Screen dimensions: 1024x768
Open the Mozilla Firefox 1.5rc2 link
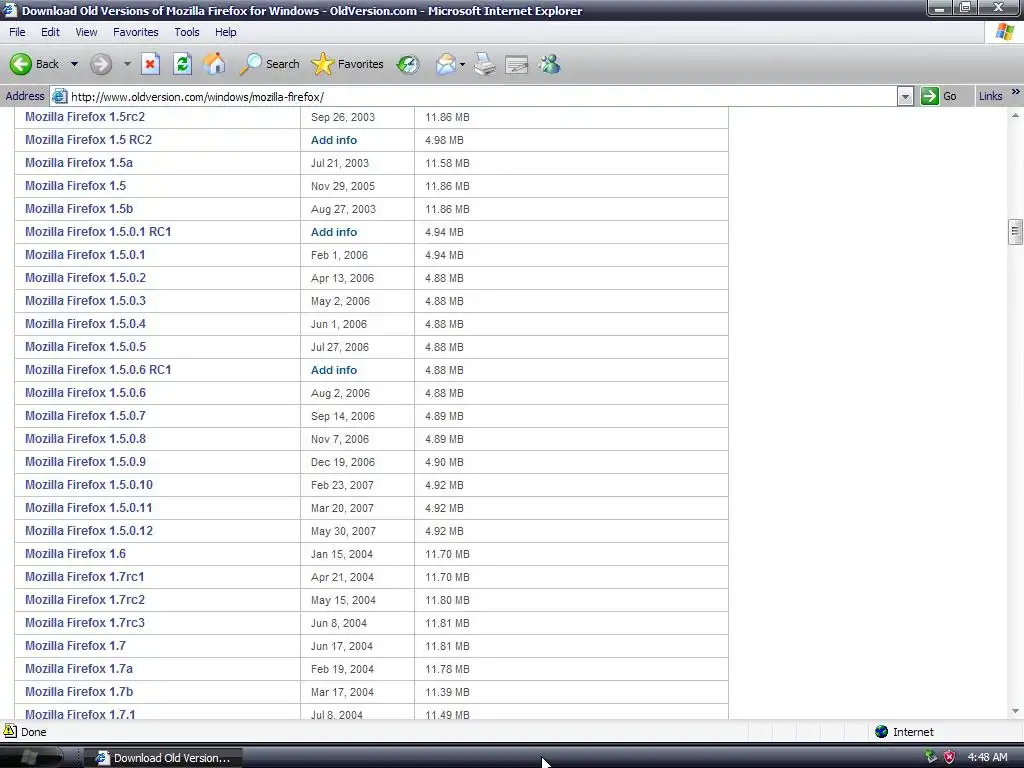[x=85, y=117]
